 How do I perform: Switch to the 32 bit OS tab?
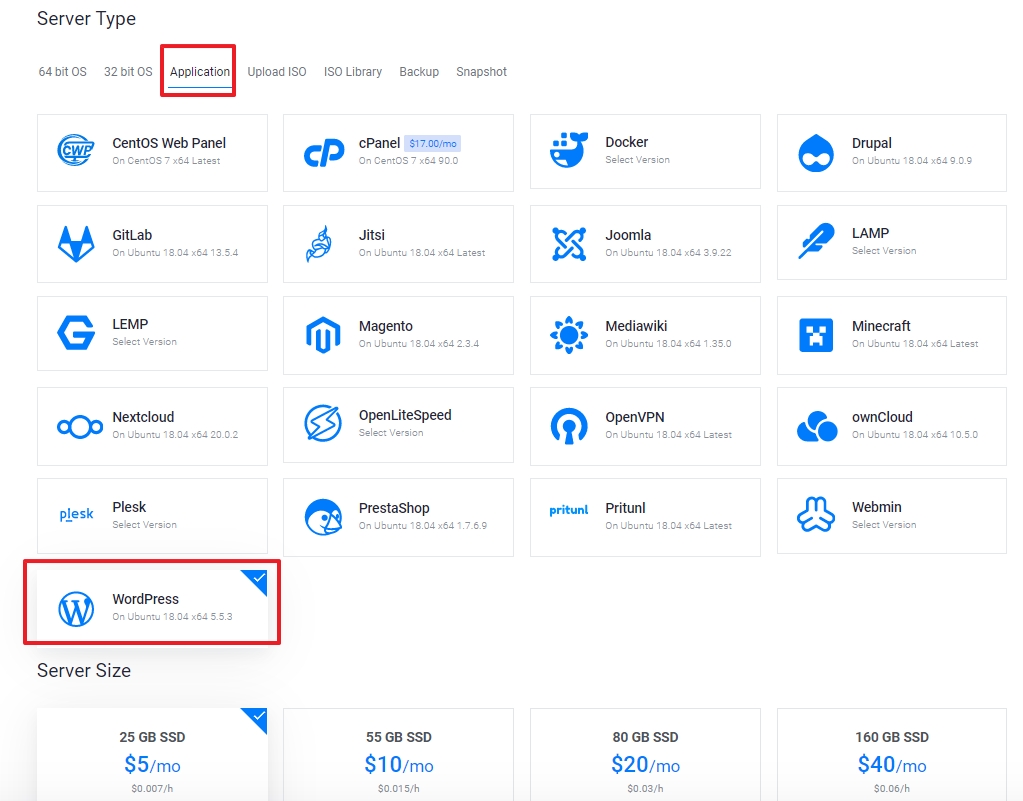128,72
